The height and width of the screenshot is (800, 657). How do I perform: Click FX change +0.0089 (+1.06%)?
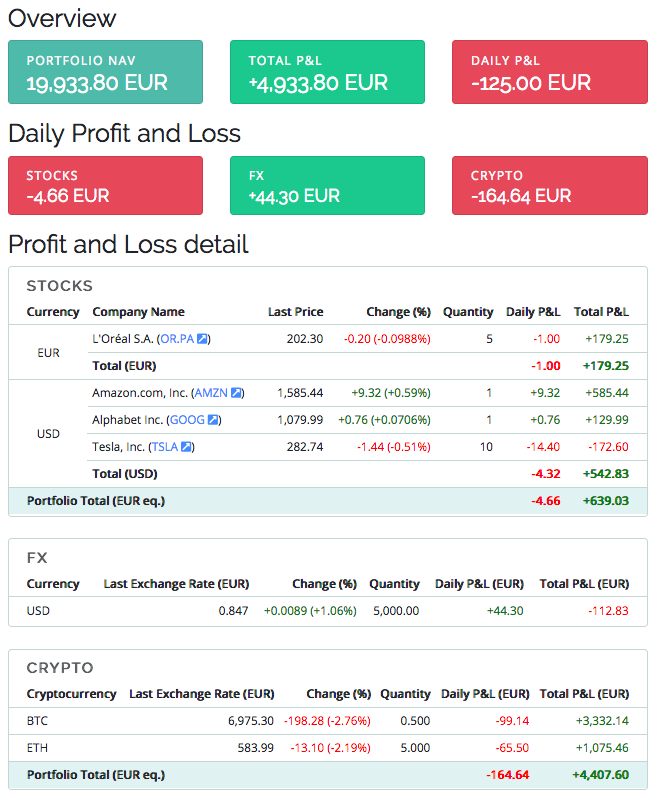tap(310, 611)
